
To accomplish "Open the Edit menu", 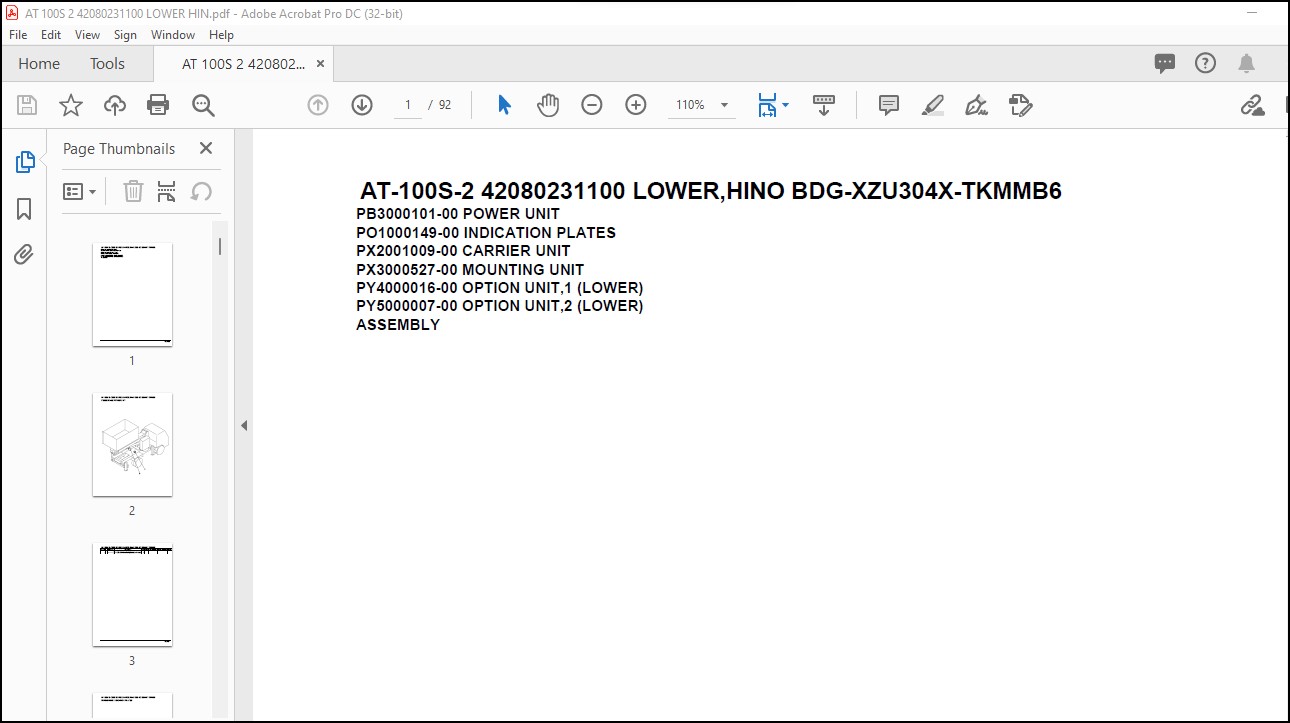I will pos(51,34).
